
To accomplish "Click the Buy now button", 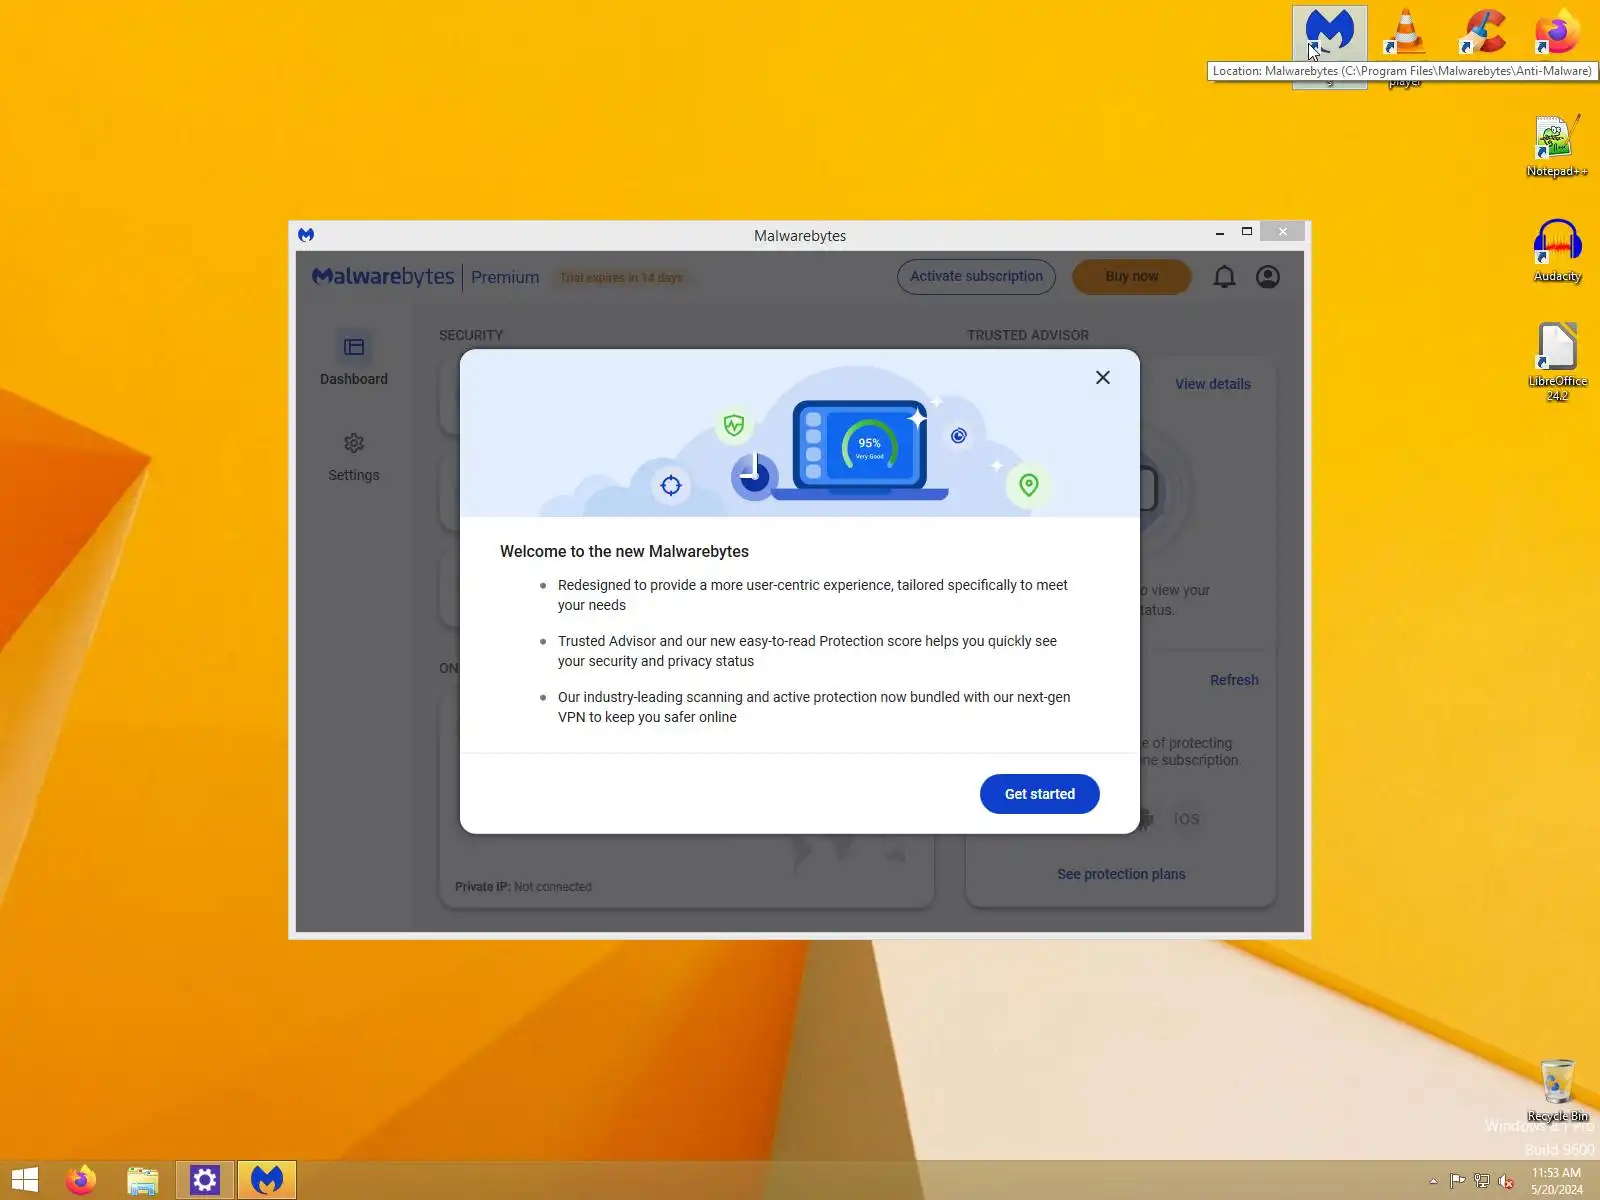I will pyautogui.click(x=1132, y=277).
